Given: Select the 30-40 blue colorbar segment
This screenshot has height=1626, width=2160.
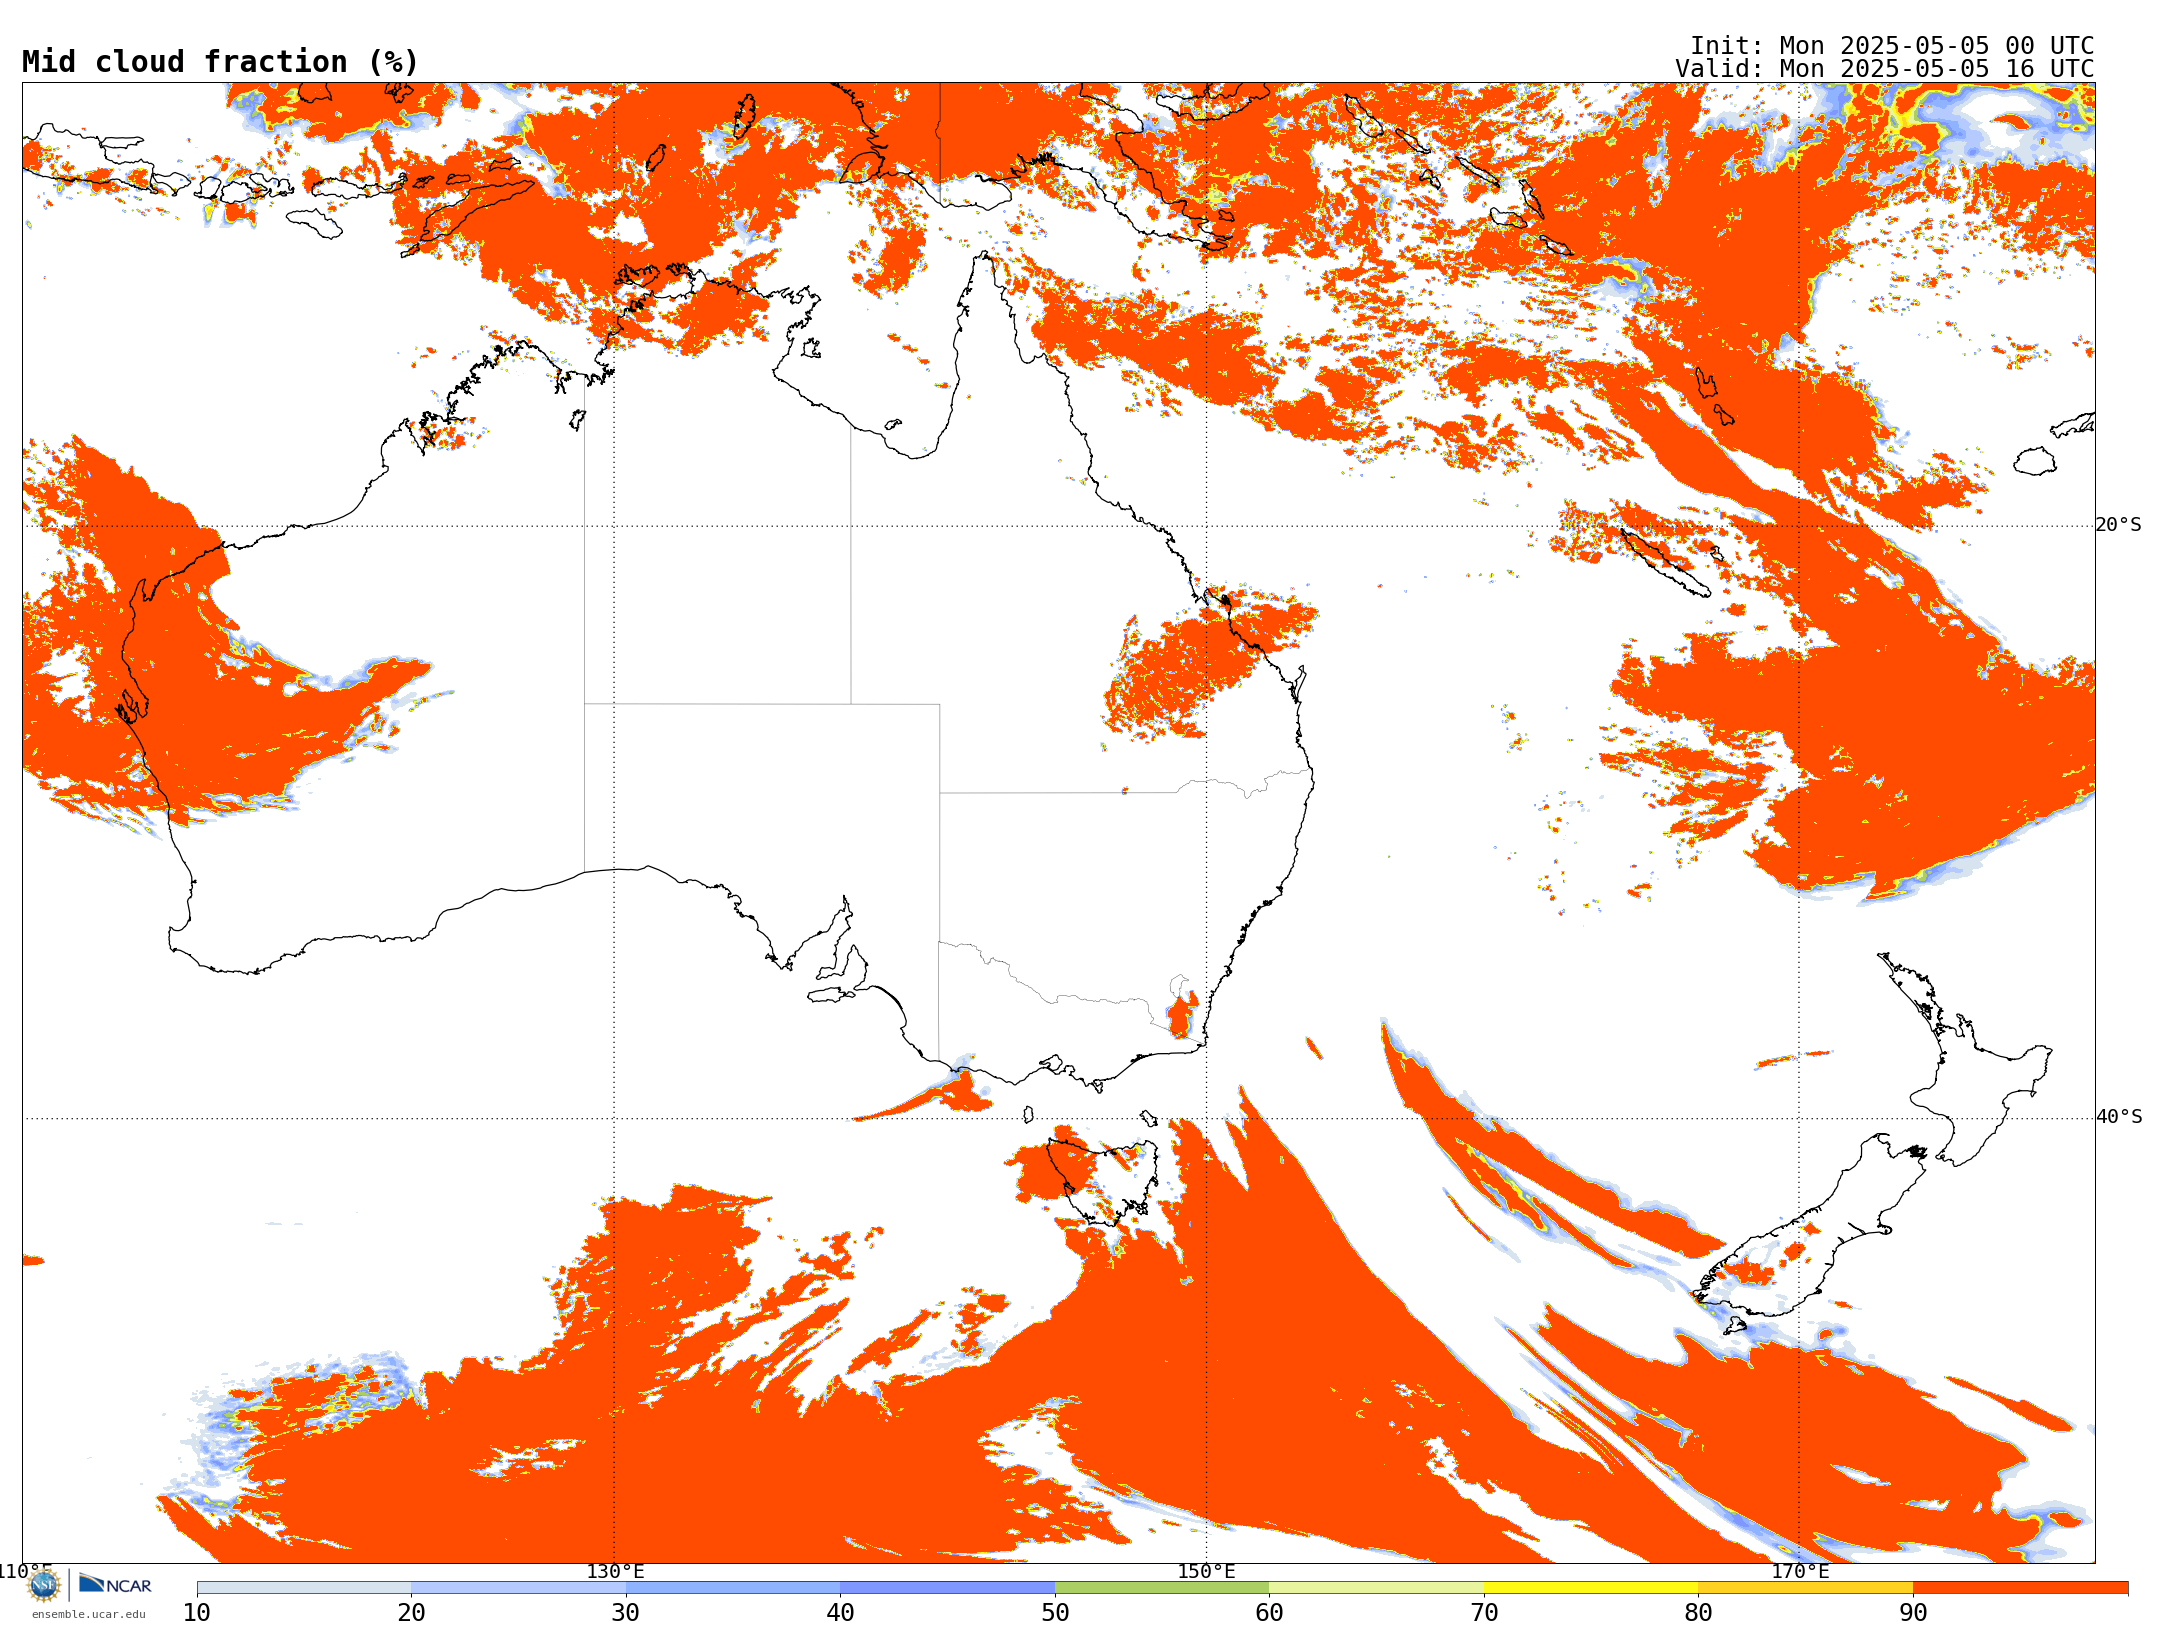Looking at the screenshot, I should tap(733, 1588).
